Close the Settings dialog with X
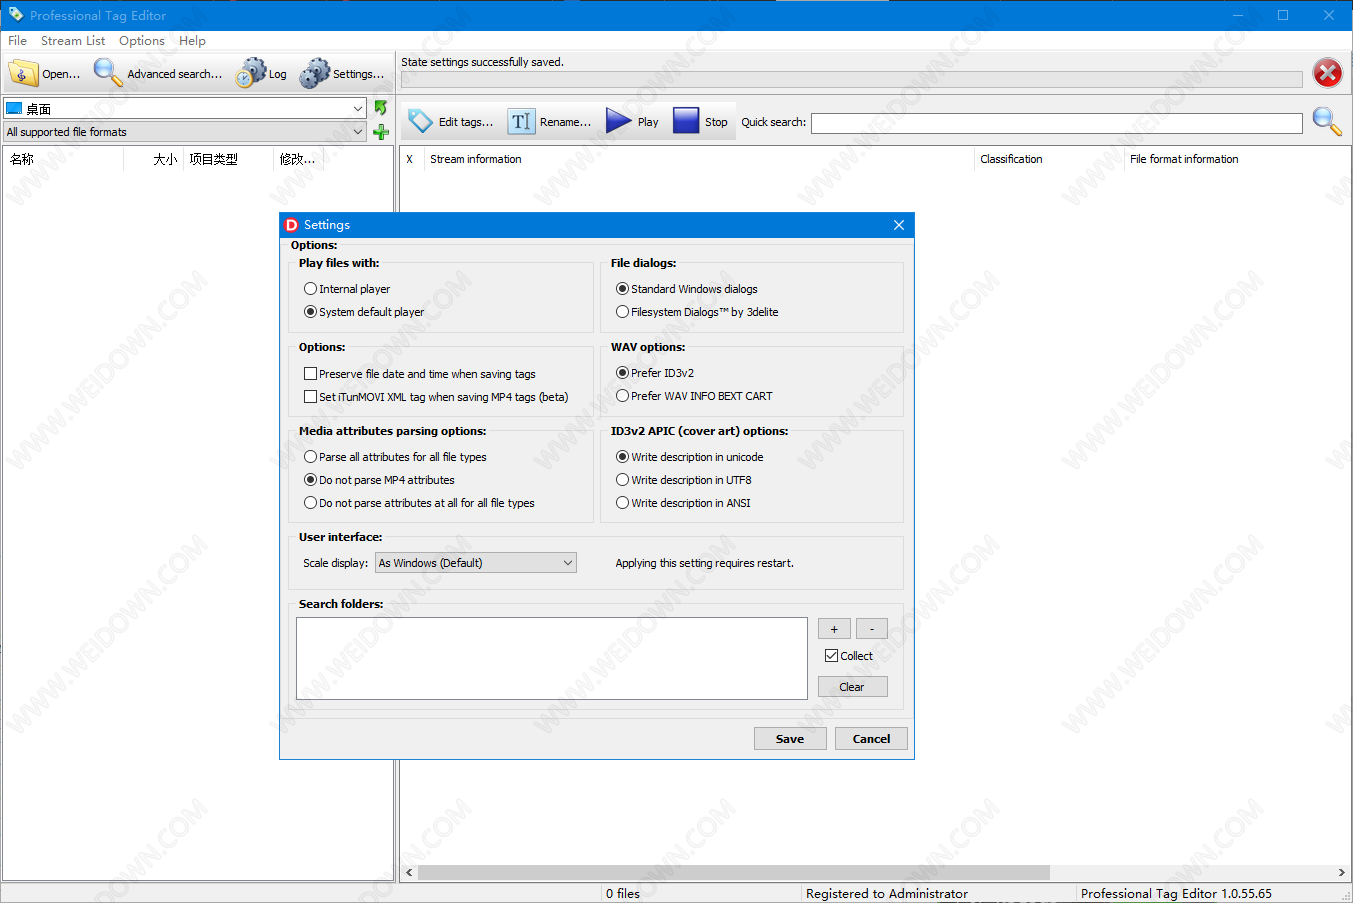Viewport: 1353px width, 903px height. [x=898, y=225]
